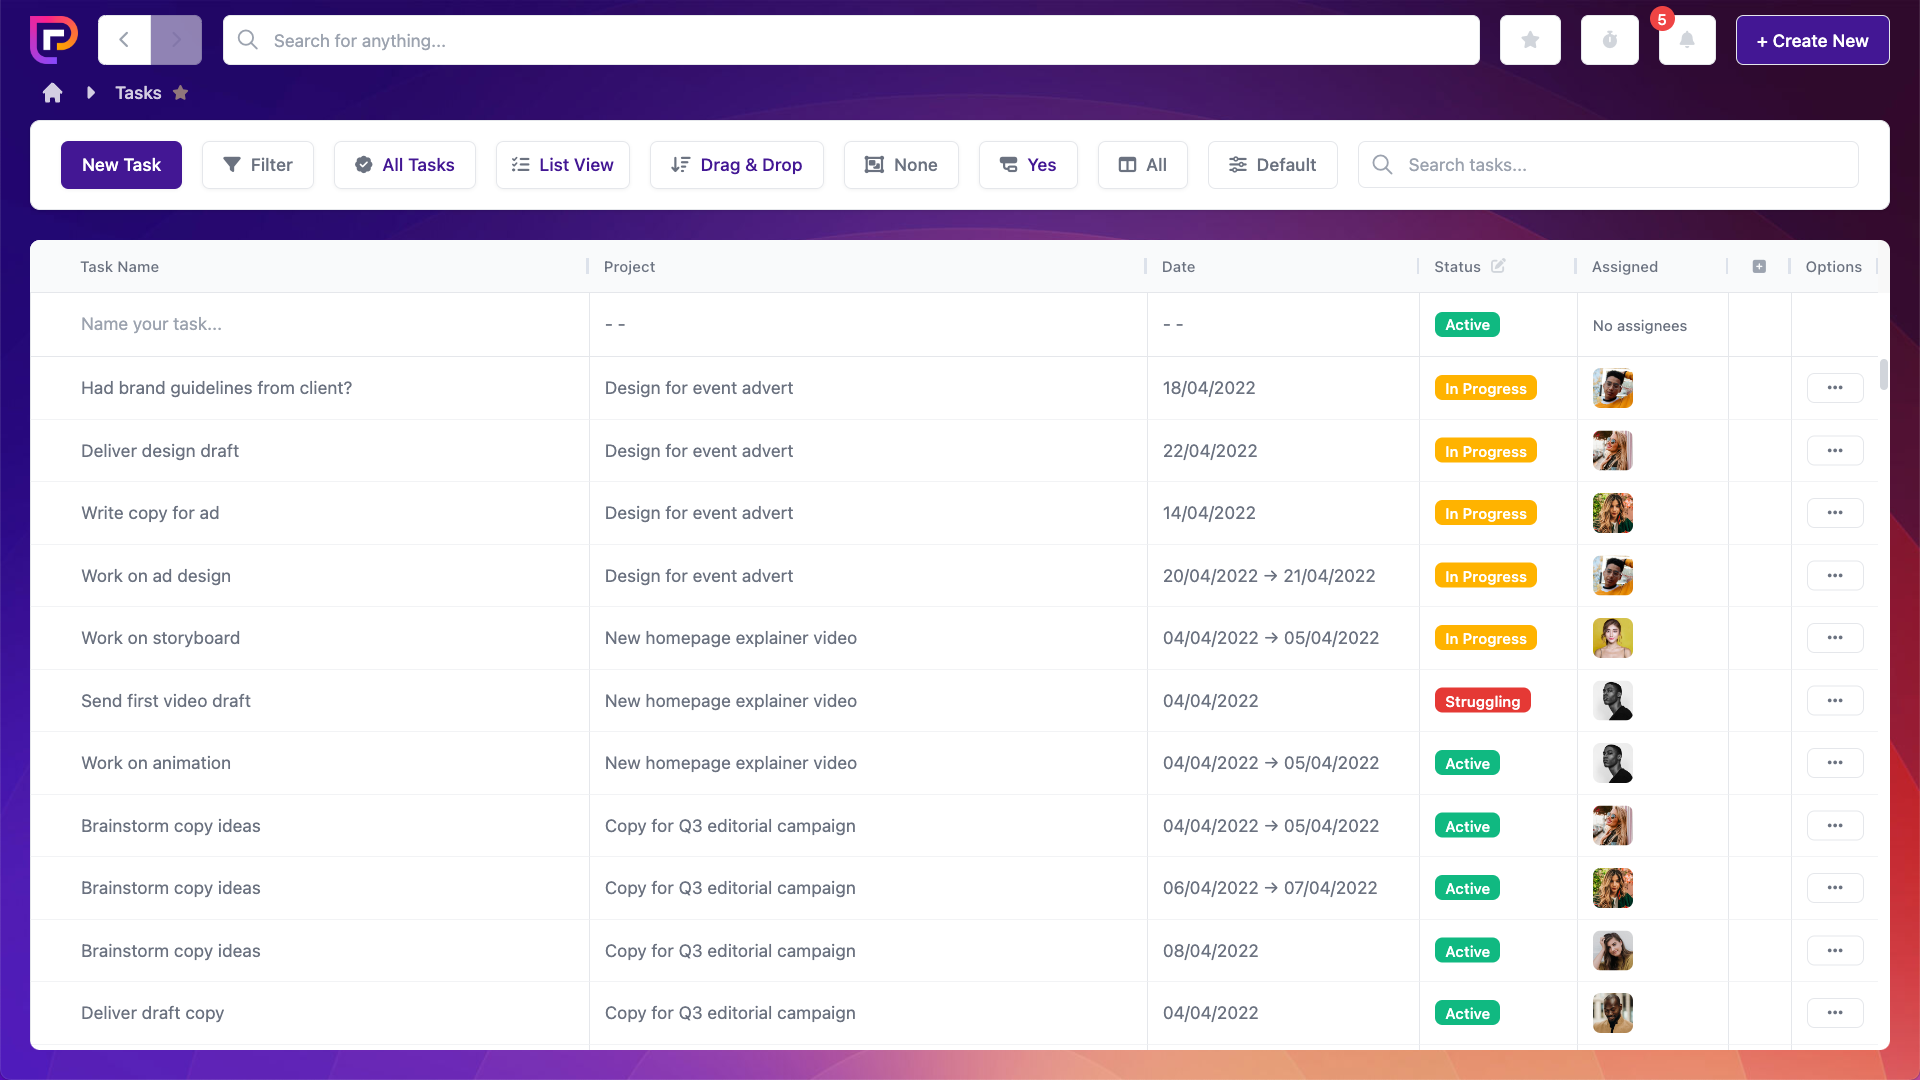Click the sort icon on the Drag & Drop control
The width and height of the screenshot is (1920, 1080).
pyautogui.click(x=681, y=165)
